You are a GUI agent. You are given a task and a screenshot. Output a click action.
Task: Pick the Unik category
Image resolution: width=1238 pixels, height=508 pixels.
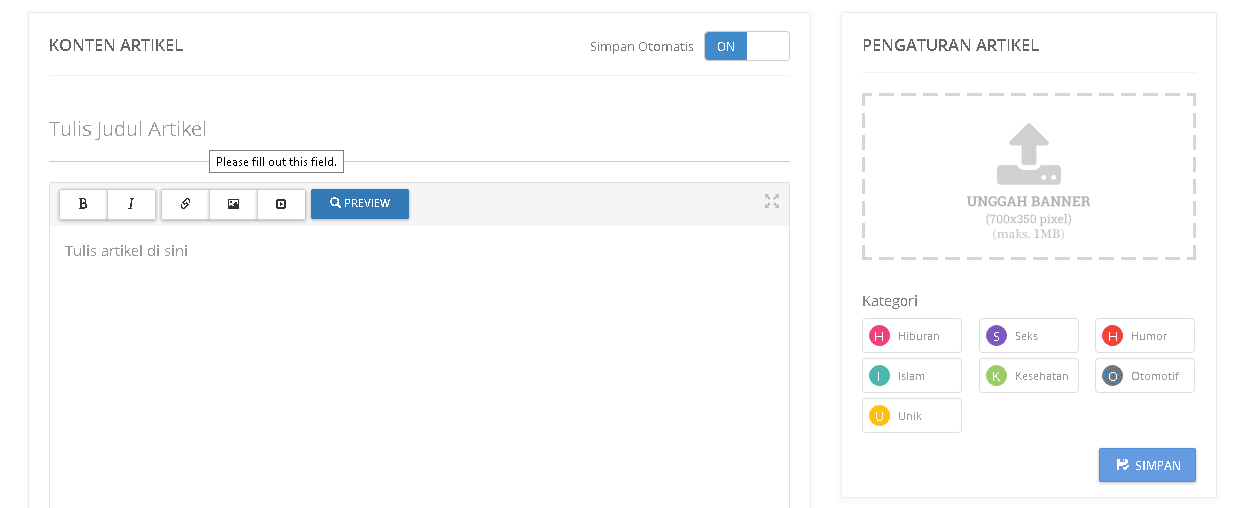pyautogui.click(x=912, y=416)
